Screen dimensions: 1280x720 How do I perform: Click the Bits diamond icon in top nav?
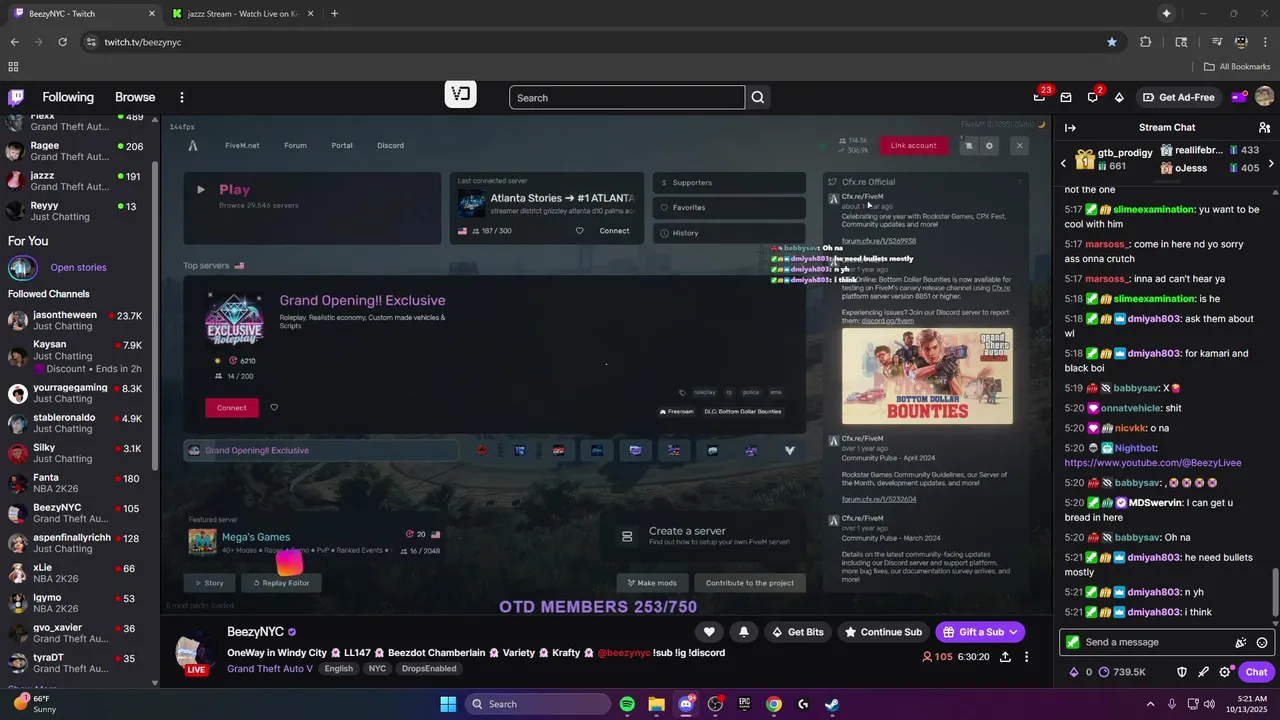point(1119,97)
